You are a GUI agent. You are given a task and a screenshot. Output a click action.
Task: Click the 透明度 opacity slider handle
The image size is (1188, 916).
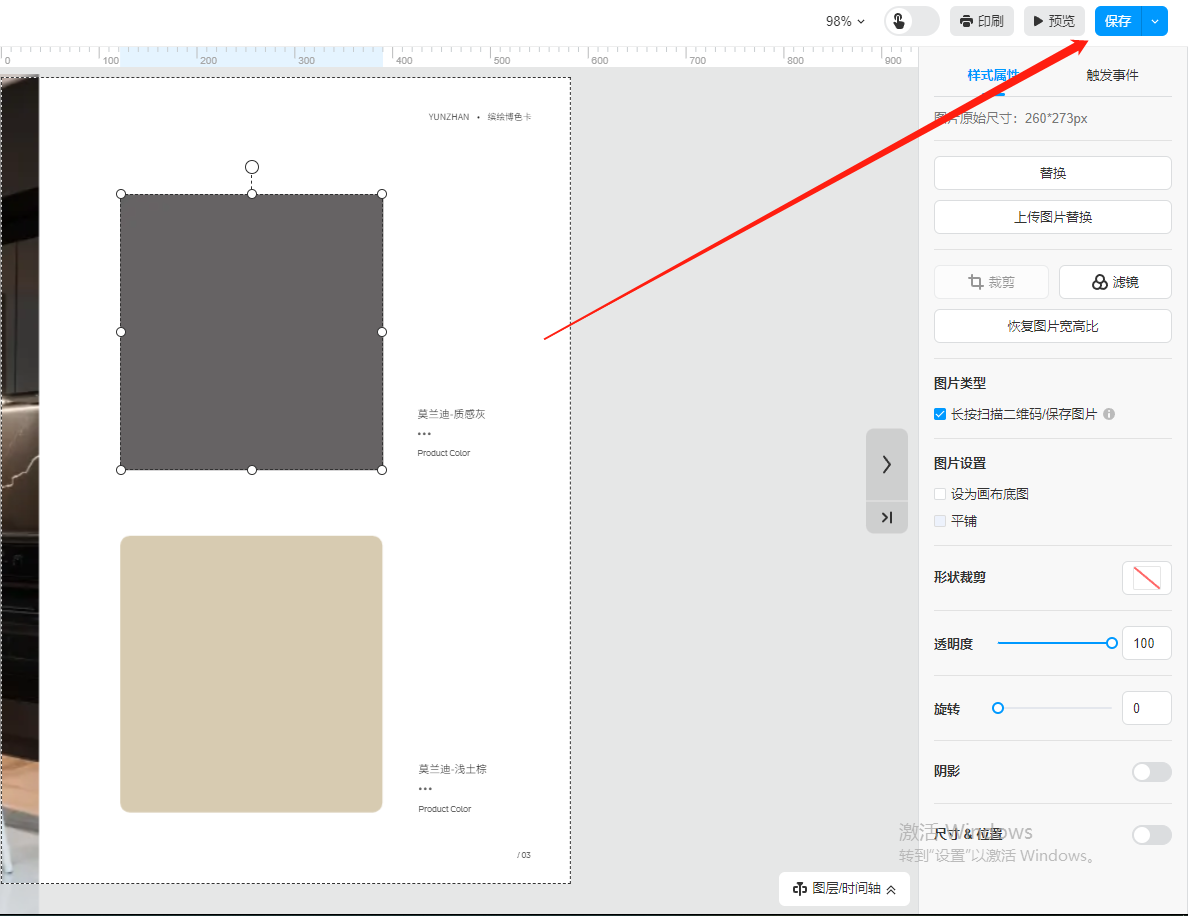(x=1111, y=643)
